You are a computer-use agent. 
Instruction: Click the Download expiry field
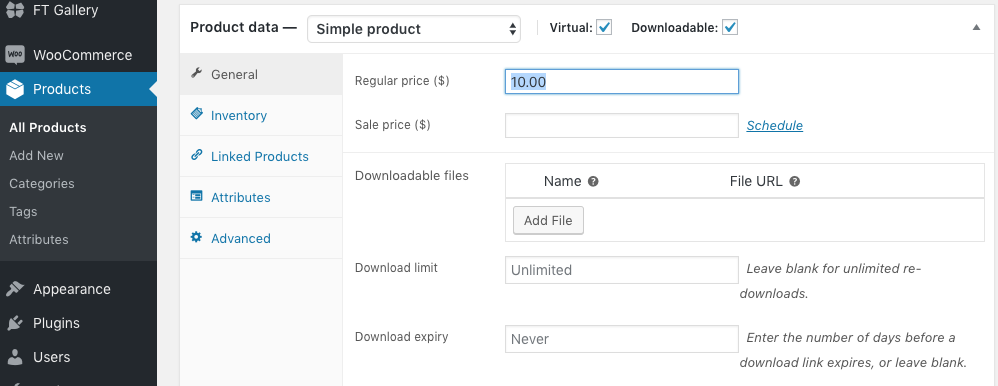(622, 339)
